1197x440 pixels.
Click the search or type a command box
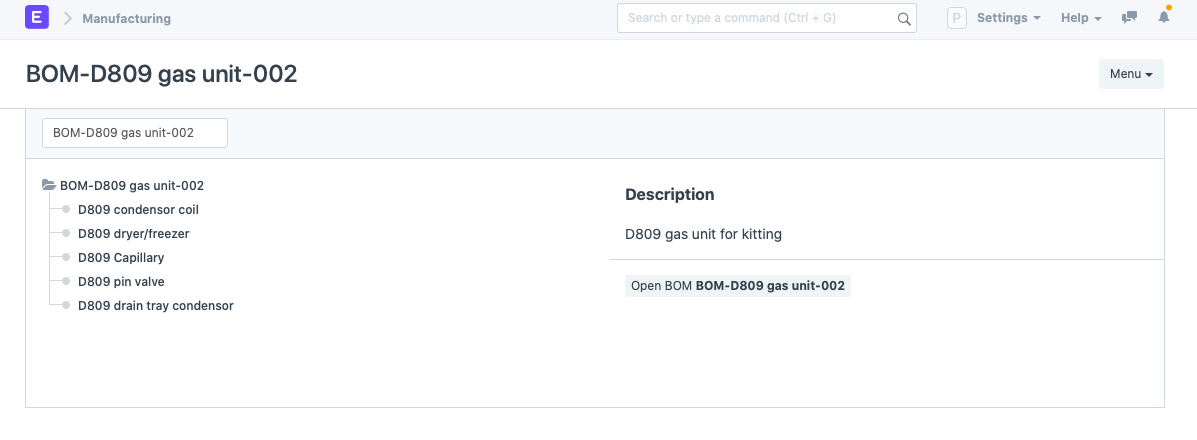(766, 18)
